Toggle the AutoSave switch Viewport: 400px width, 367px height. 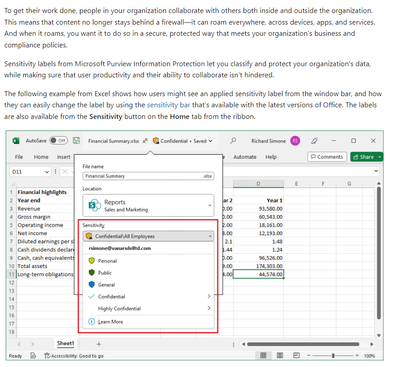[x=58, y=141]
